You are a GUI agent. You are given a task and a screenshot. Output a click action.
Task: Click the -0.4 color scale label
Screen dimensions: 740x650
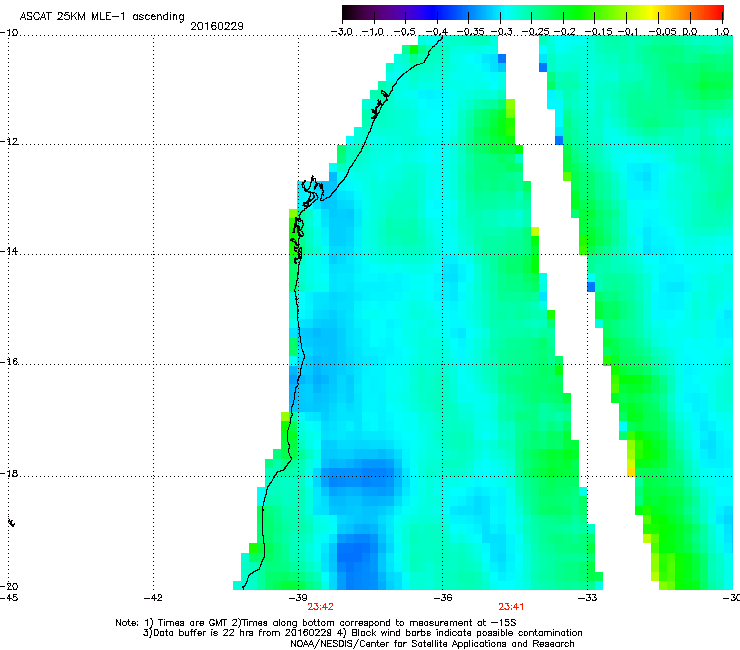pos(437,32)
